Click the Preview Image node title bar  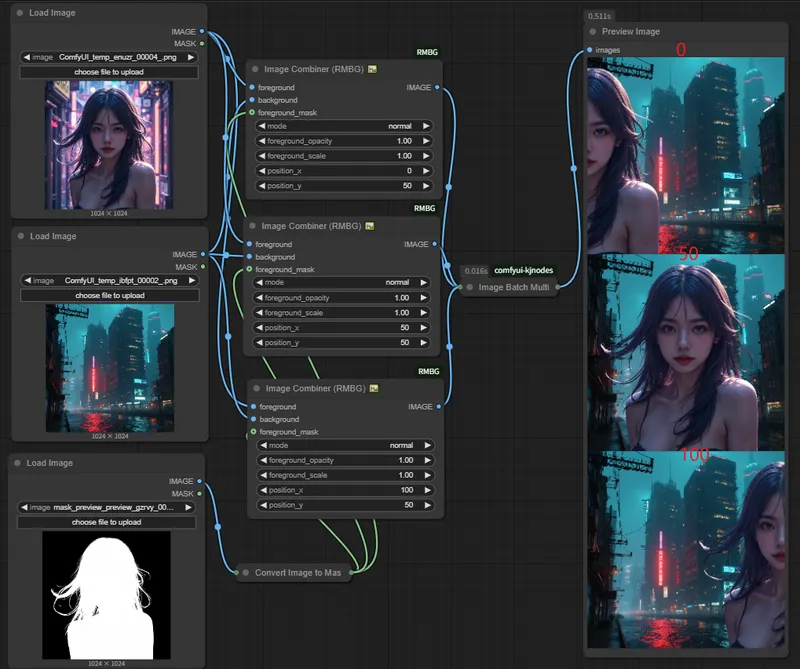click(680, 31)
